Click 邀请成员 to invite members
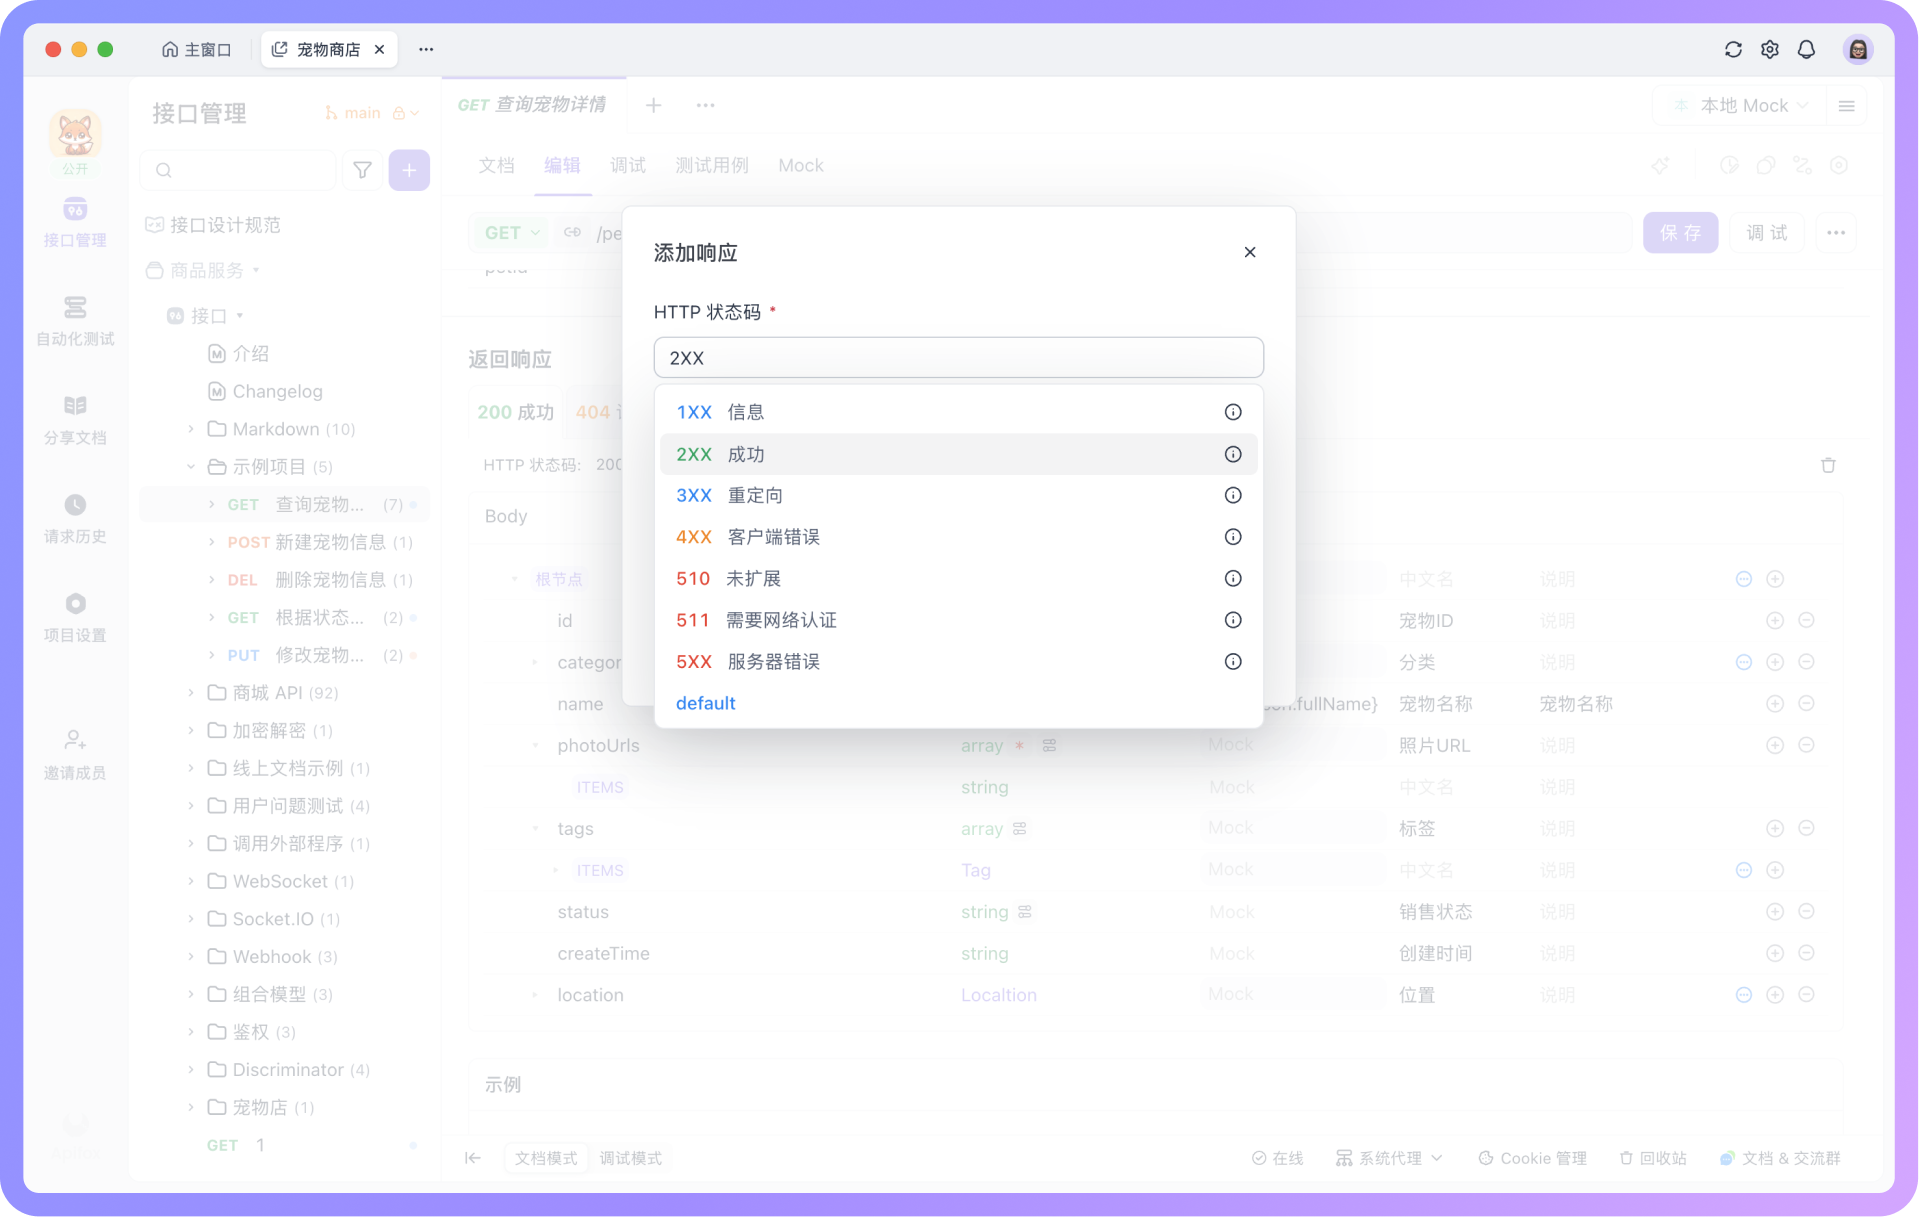Image resolution: width=1919 pixels, height=1217 pixels. [x=75, y=753]
